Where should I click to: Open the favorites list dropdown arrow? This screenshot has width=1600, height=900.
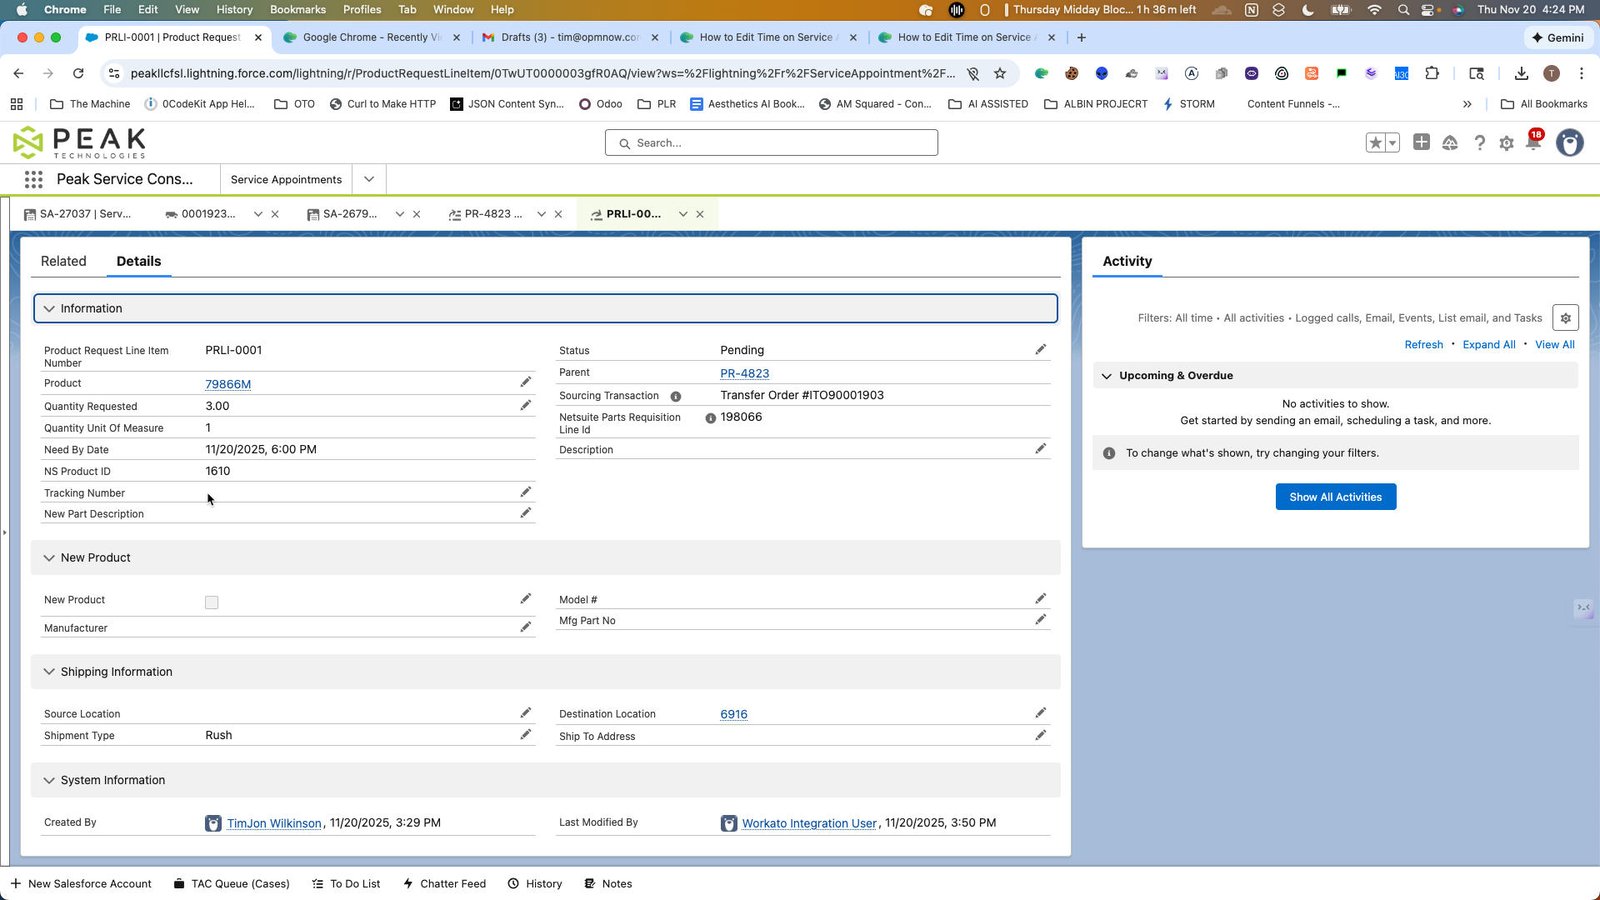click(x=1392, y=143)
